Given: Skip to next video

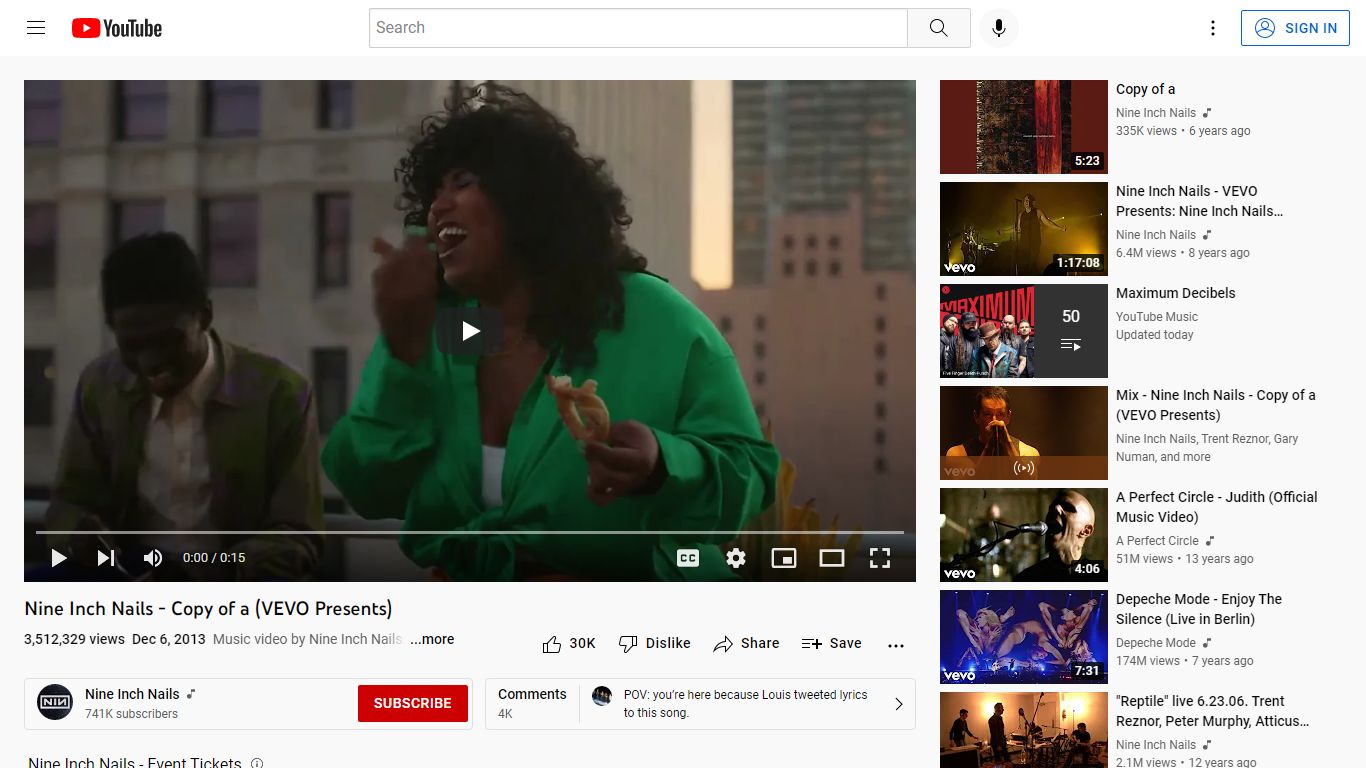Looking at the screenshot, I should (106, 558).
